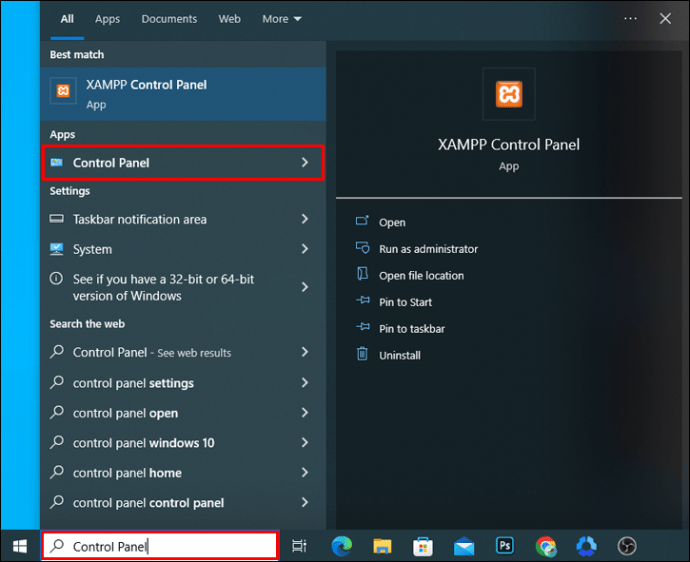Click the Open file location icon
Image resolution: width=690 pixels, height=562 pixels.
point(362,274)
